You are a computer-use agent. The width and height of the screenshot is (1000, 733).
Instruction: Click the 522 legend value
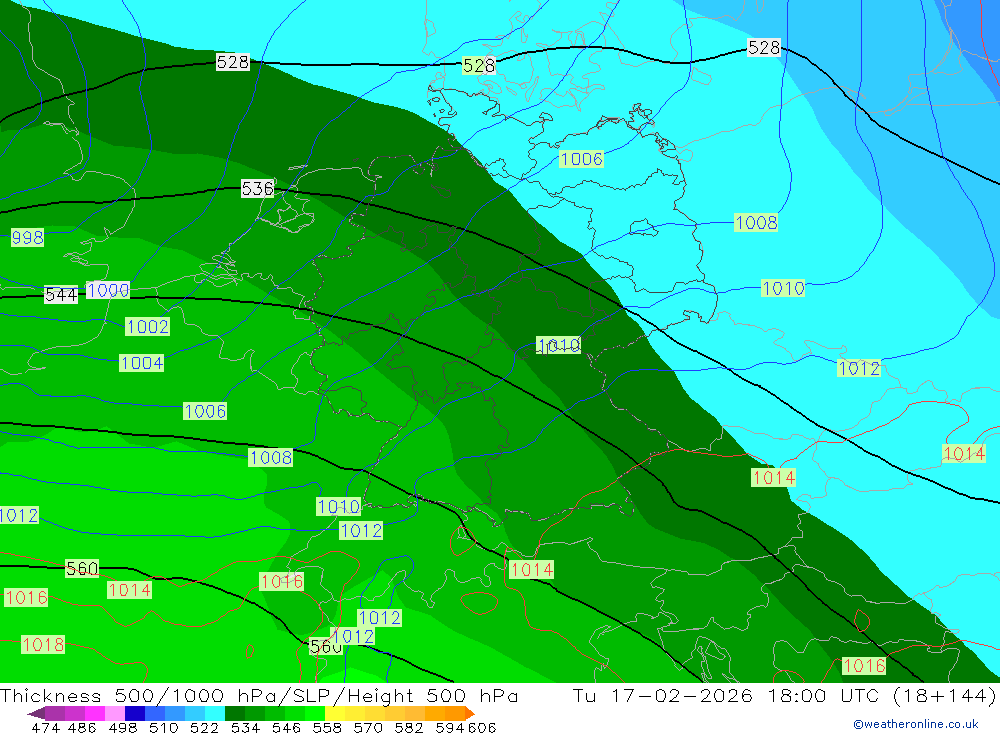[x=205, y=727]
